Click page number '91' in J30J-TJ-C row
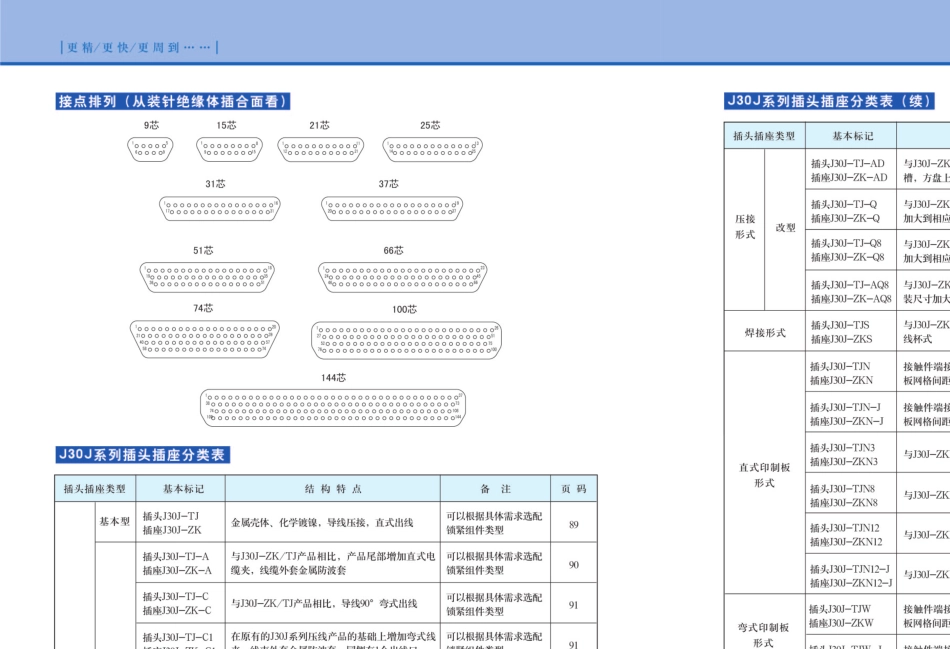The height and width of the screenshot is (649, 950). (573, 605)
